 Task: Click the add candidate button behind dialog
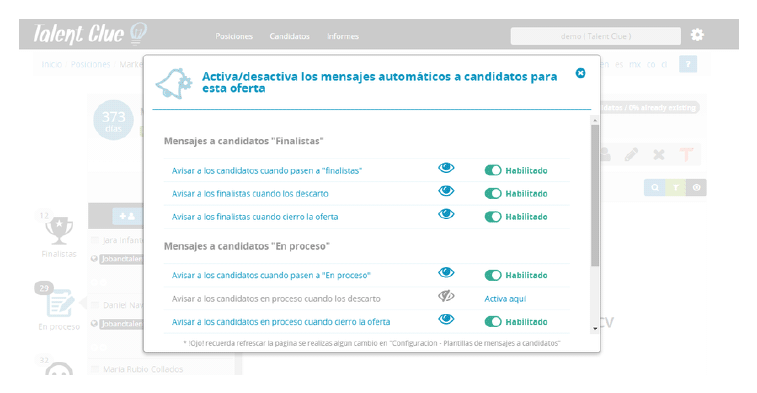click(127, 216)
